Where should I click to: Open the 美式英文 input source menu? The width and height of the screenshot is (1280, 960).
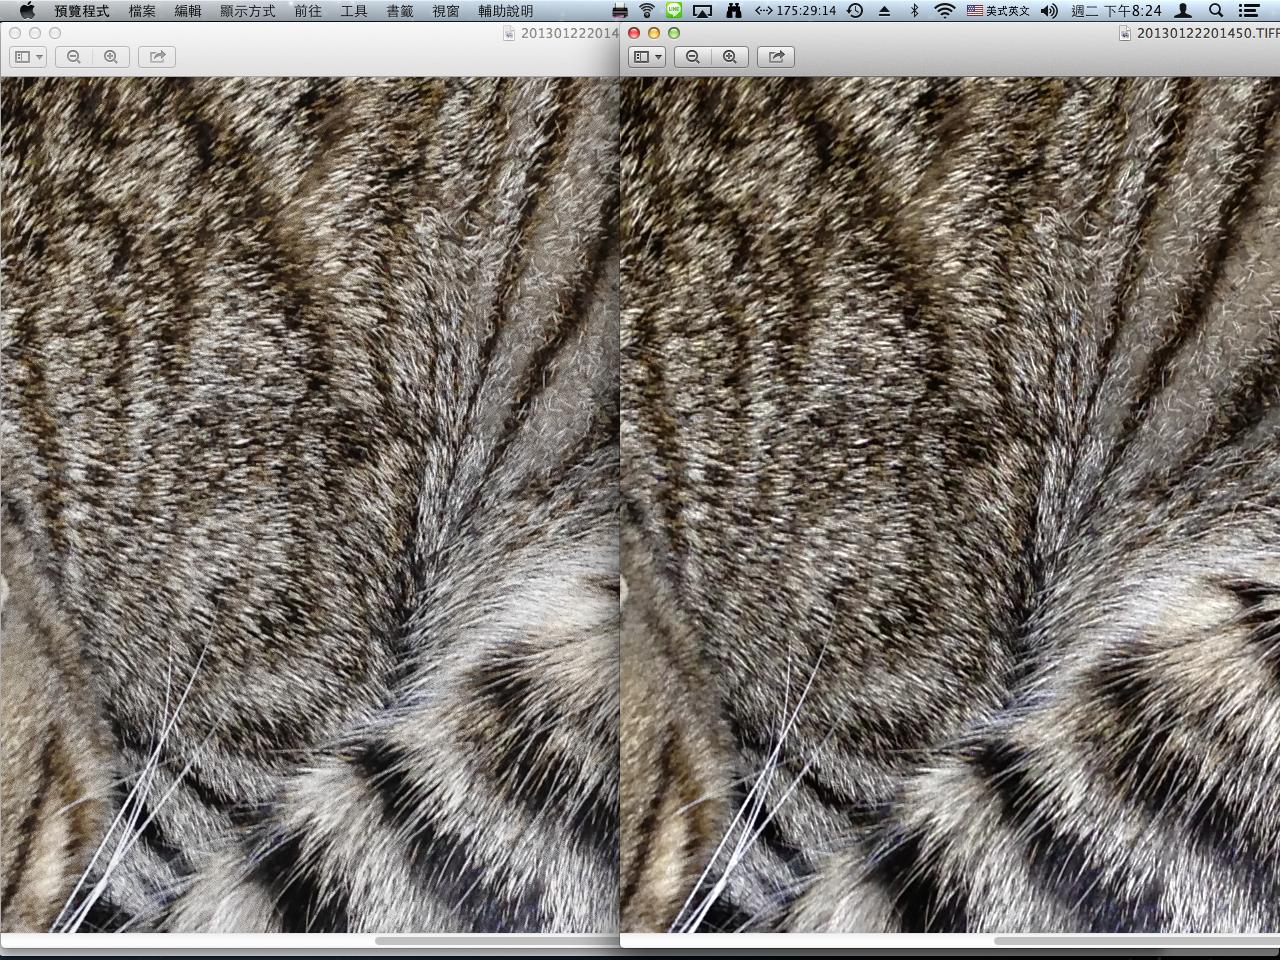(998, 10)
